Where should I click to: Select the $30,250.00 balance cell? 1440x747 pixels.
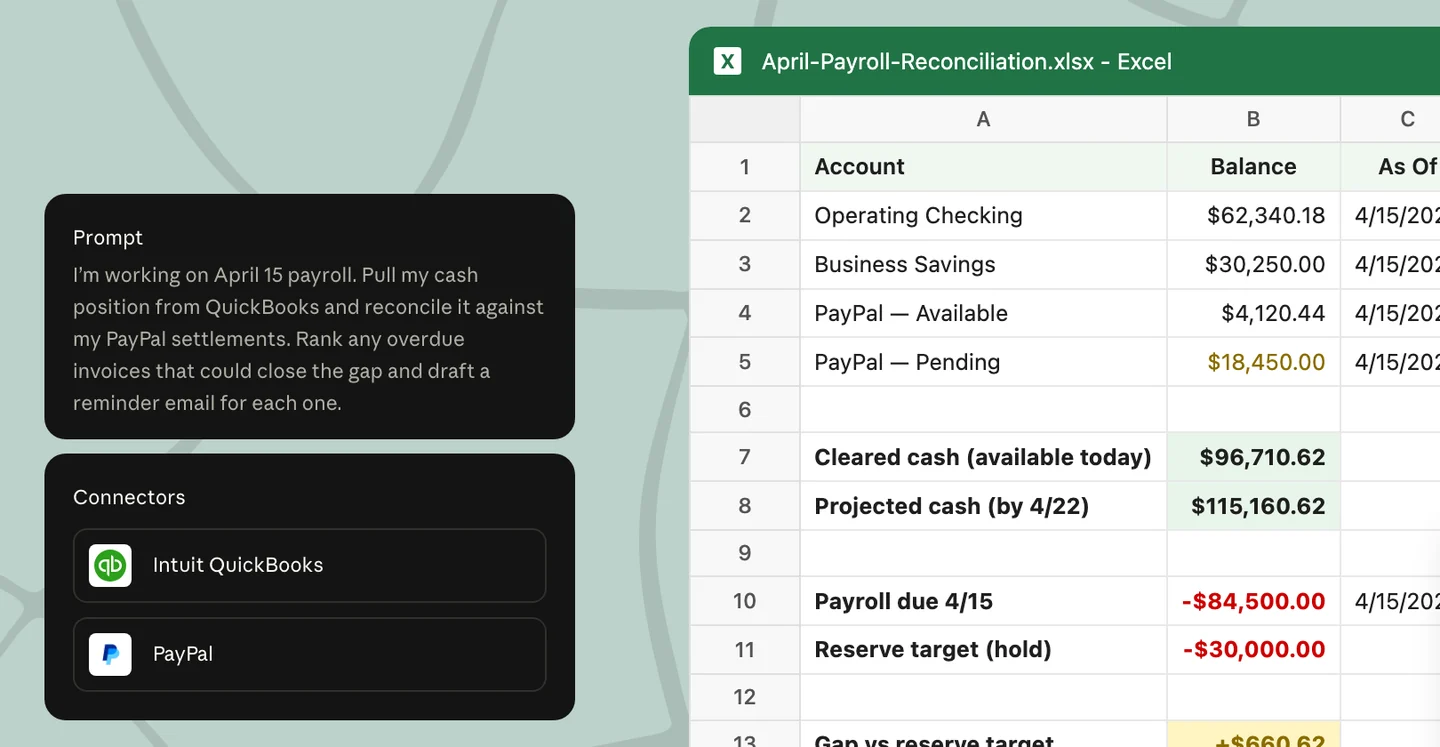tap(1253, 265)
